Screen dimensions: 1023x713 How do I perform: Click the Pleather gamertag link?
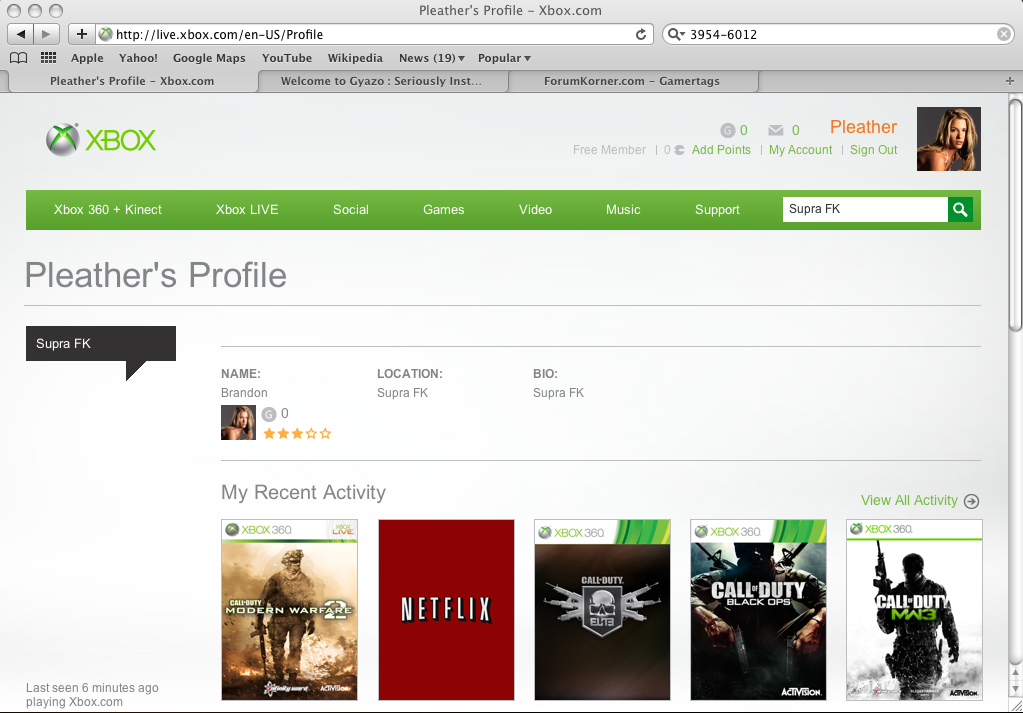(863, 127)
